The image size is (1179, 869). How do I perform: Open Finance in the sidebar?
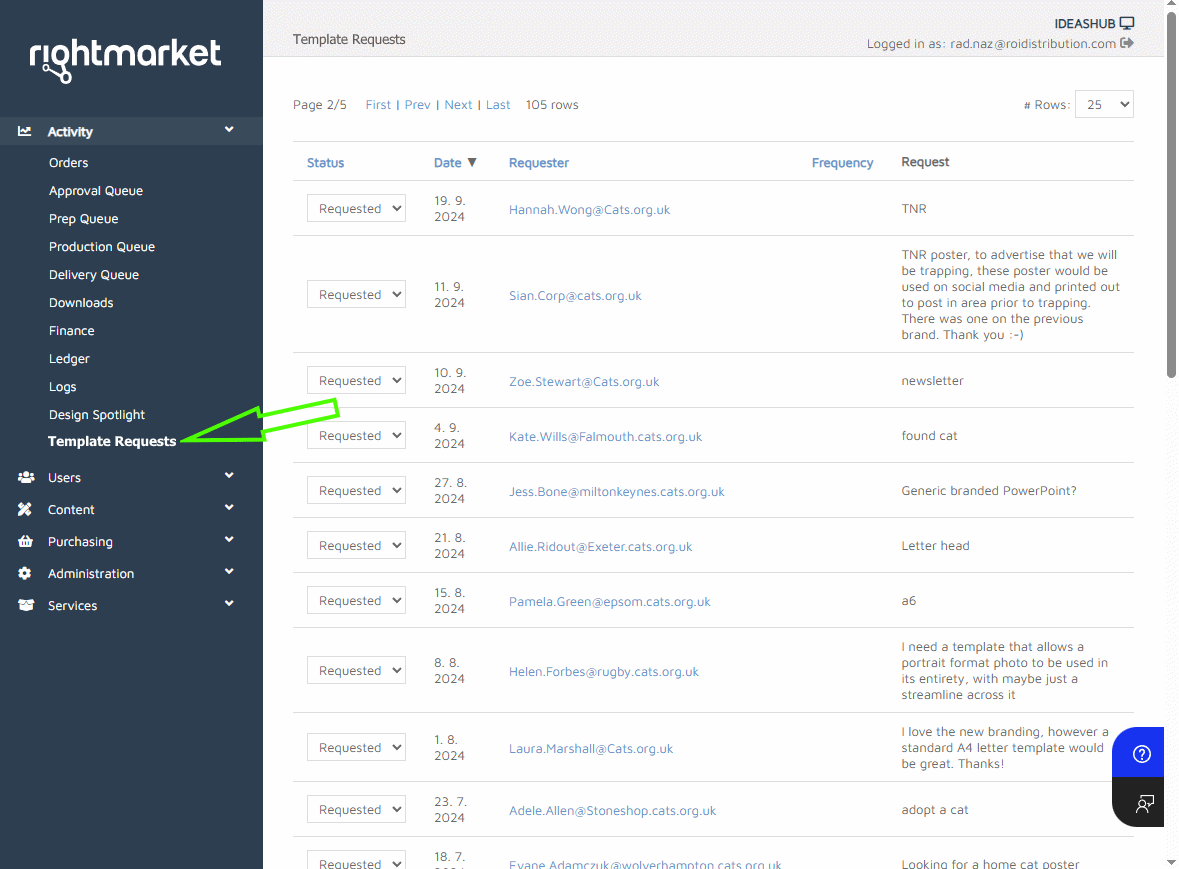[x=71, y=331]
